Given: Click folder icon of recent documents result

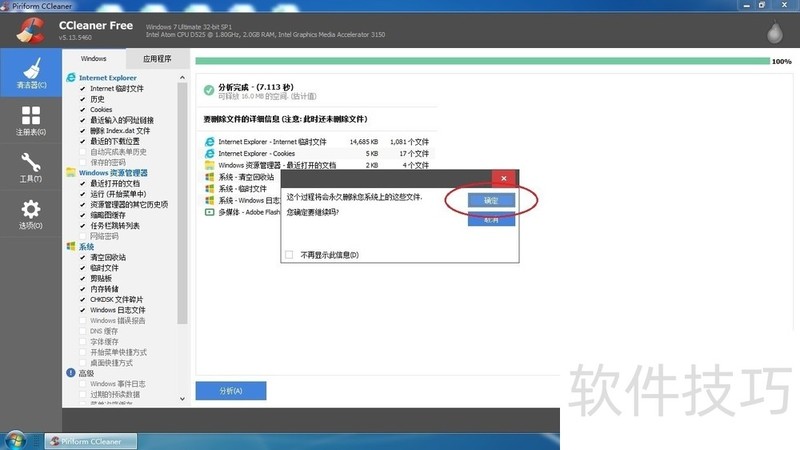Looking at the screenshot, I should pos(209,165).
